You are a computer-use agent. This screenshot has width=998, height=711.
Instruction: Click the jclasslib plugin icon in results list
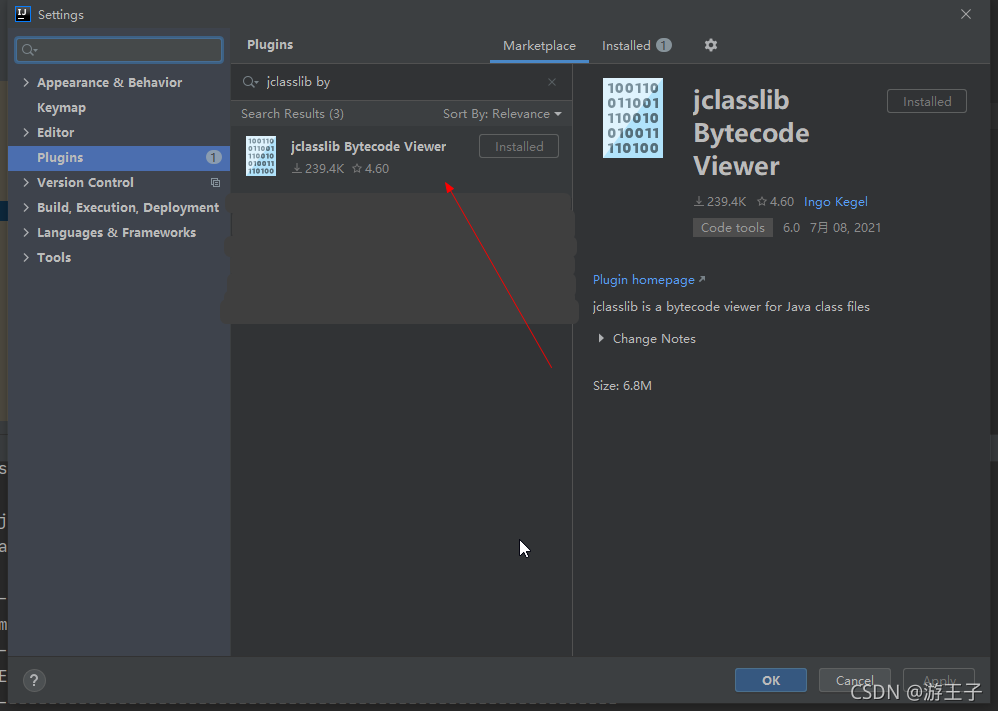click(261, 156)
